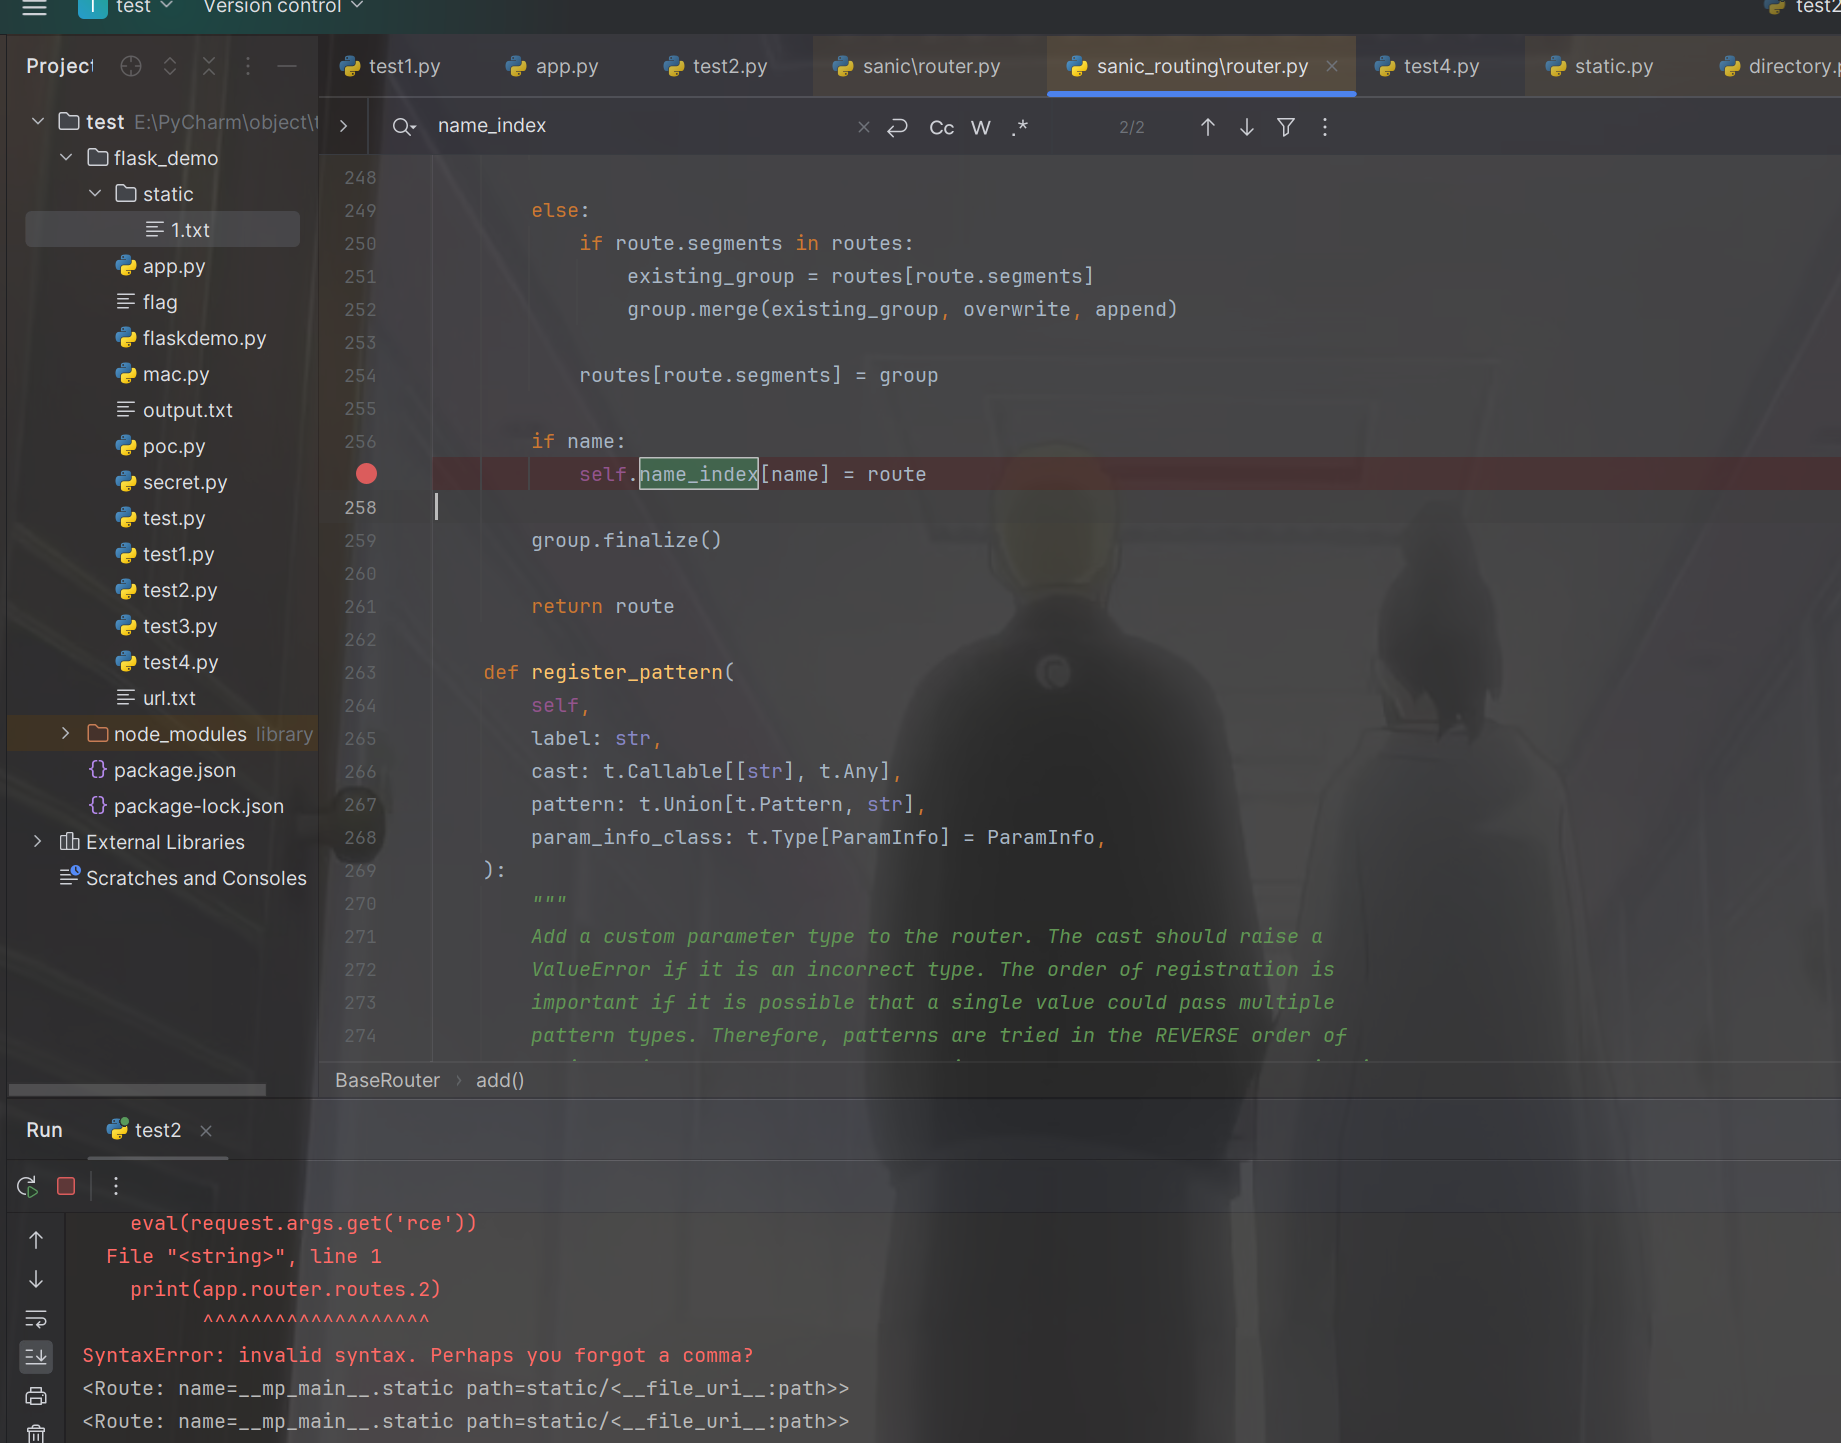
Task: Remove the red breakpoint on line 257
Action: point(367,474)
